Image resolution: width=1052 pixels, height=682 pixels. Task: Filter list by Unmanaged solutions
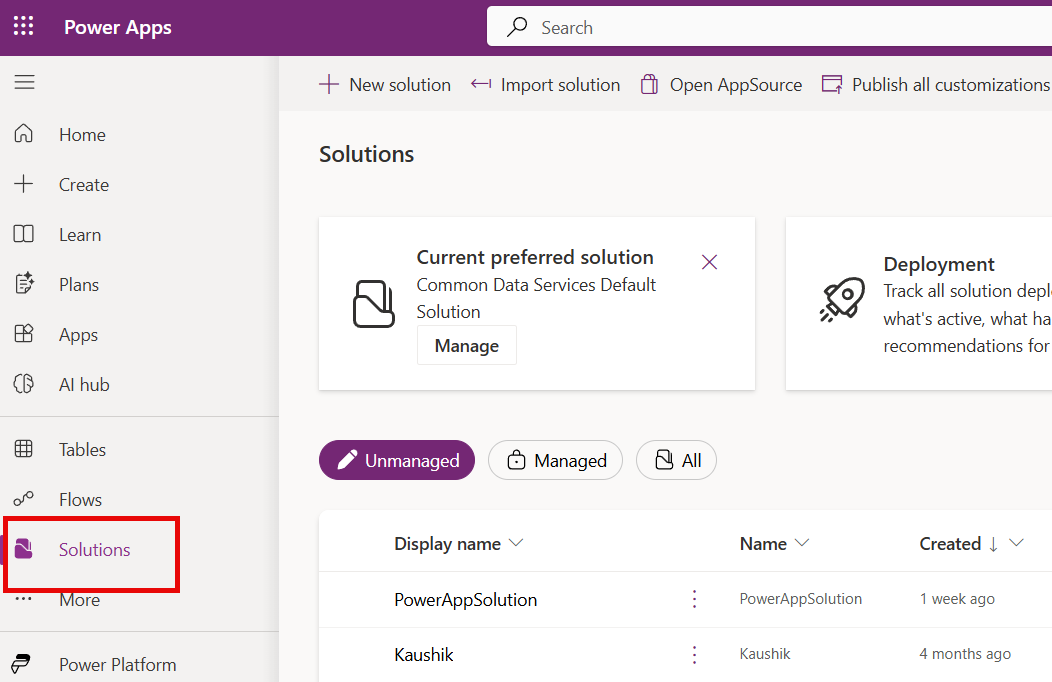click(x=397, y=460)
